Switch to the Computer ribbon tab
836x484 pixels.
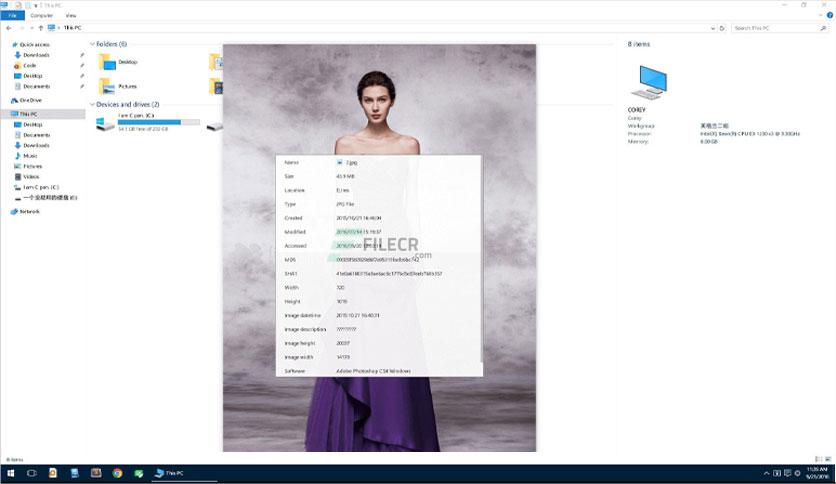click(x=42, y=15)
